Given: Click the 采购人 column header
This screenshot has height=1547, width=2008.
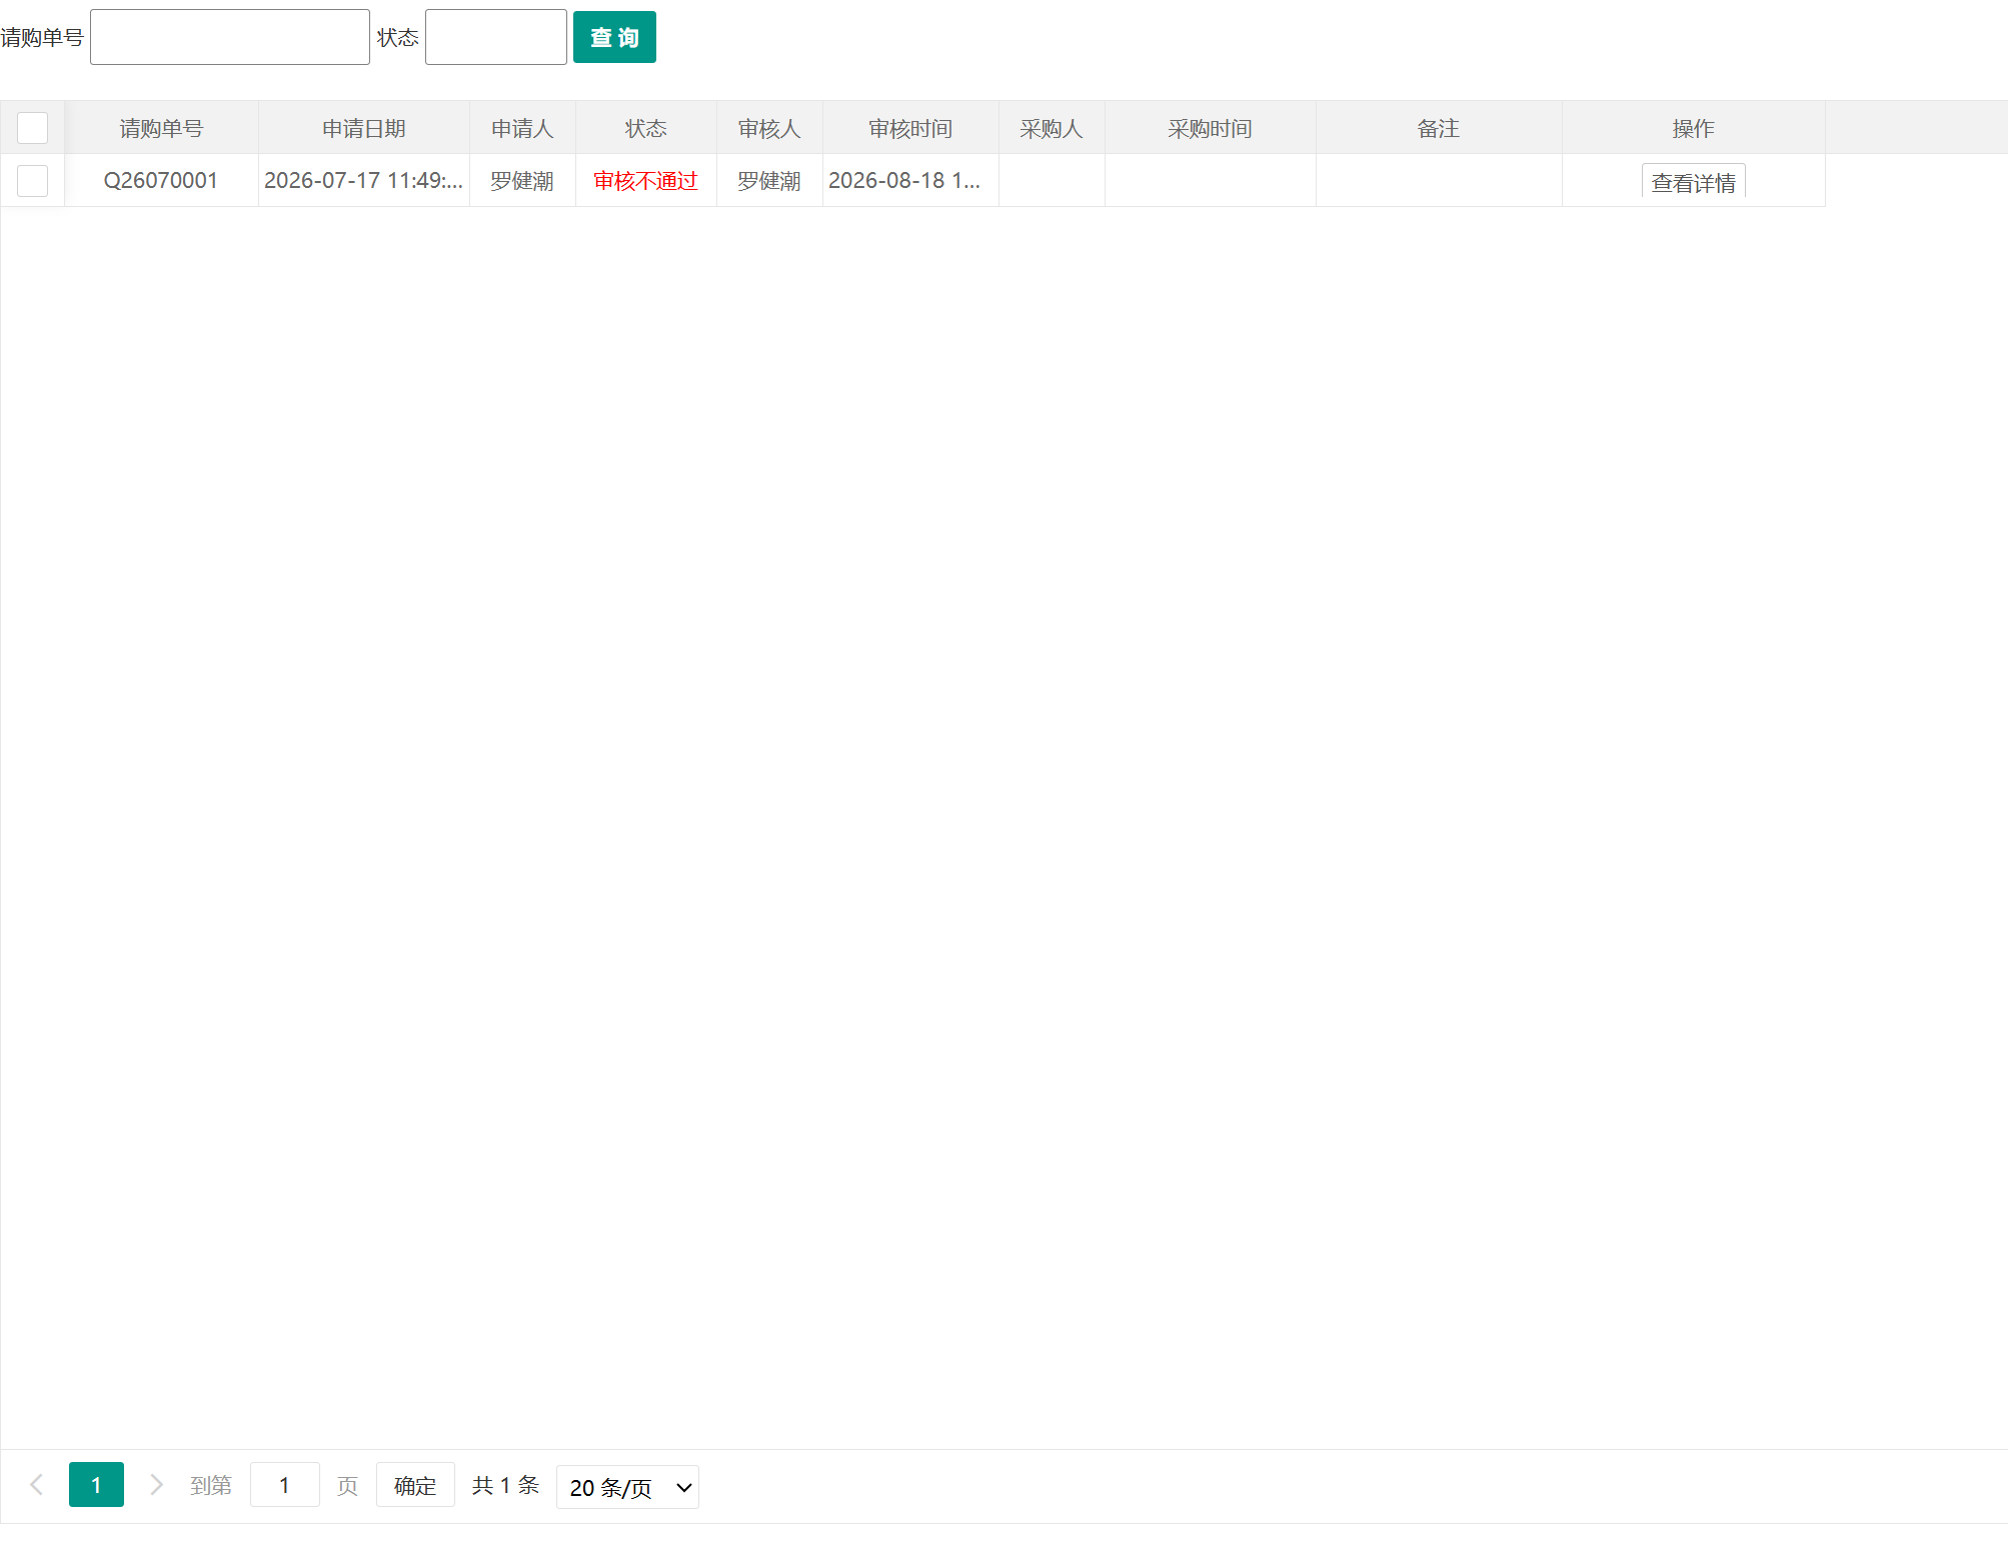Looking at the screenshot, I should (x=1051, y=128).
